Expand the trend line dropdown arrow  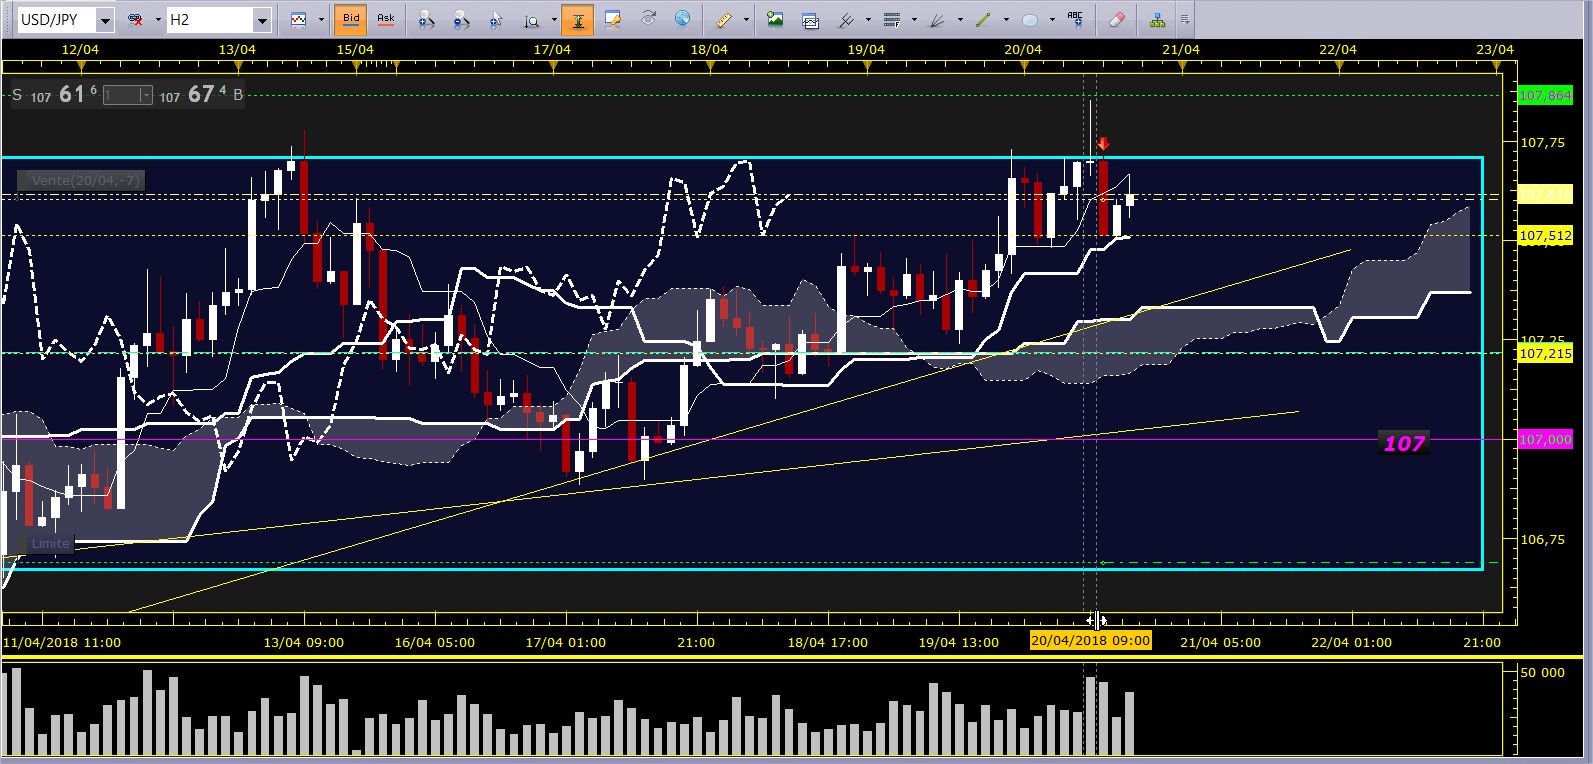click(1006, 20)
